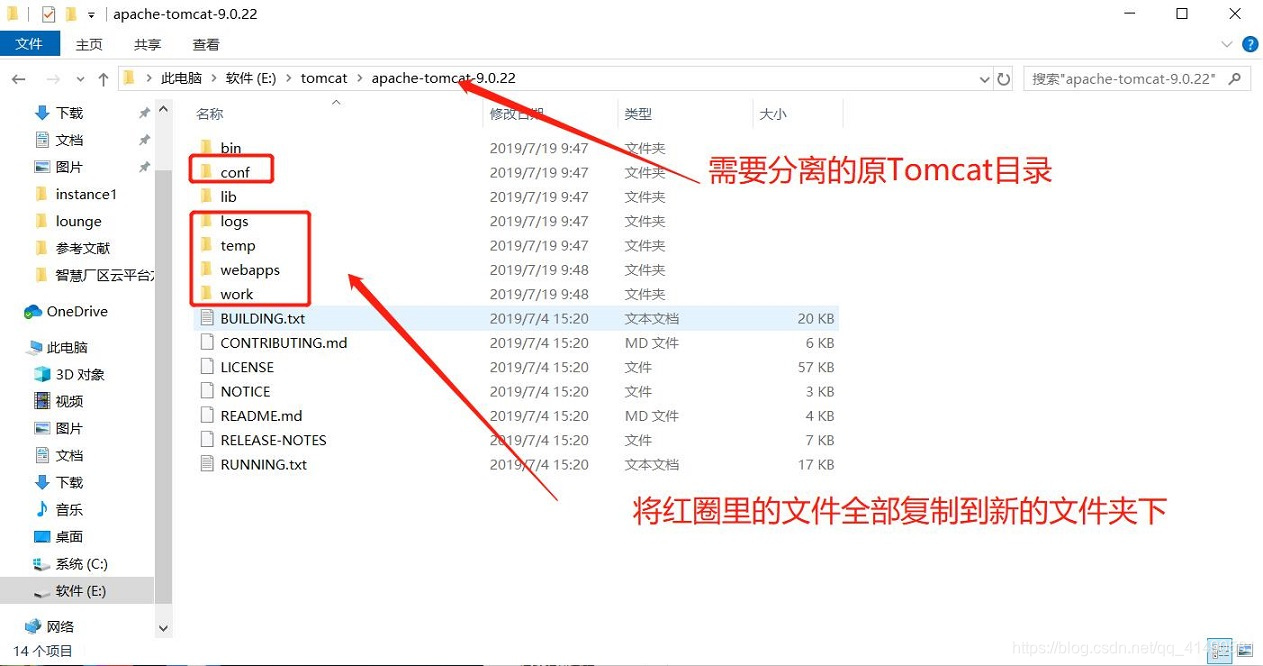Select the RUNNING.txt file
This screenshot has width=1263, height=666.
pos(263,465)
